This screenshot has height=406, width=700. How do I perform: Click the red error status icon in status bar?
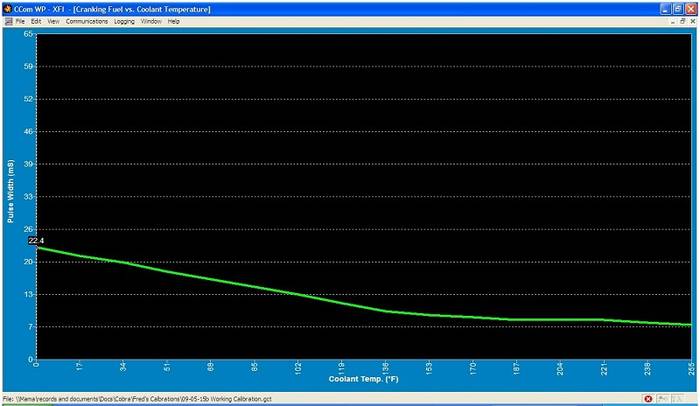click(x=648, y=398)
